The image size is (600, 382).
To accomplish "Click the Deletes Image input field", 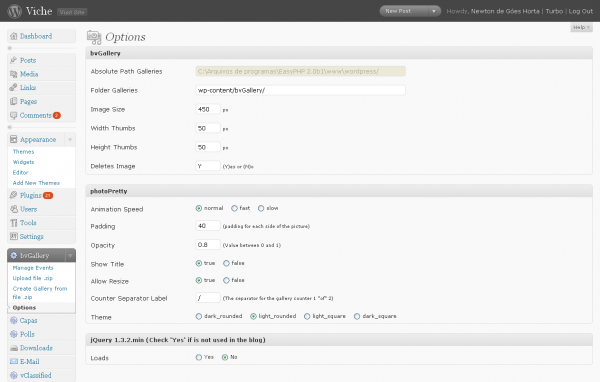I will tap(208, 166).
